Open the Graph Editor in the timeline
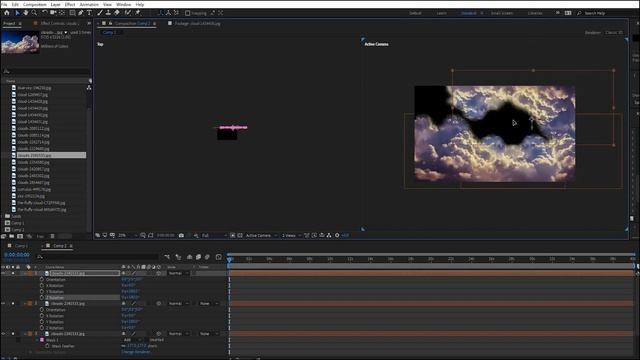This screenshot has width=640, height=360. [x=219, y=257]
